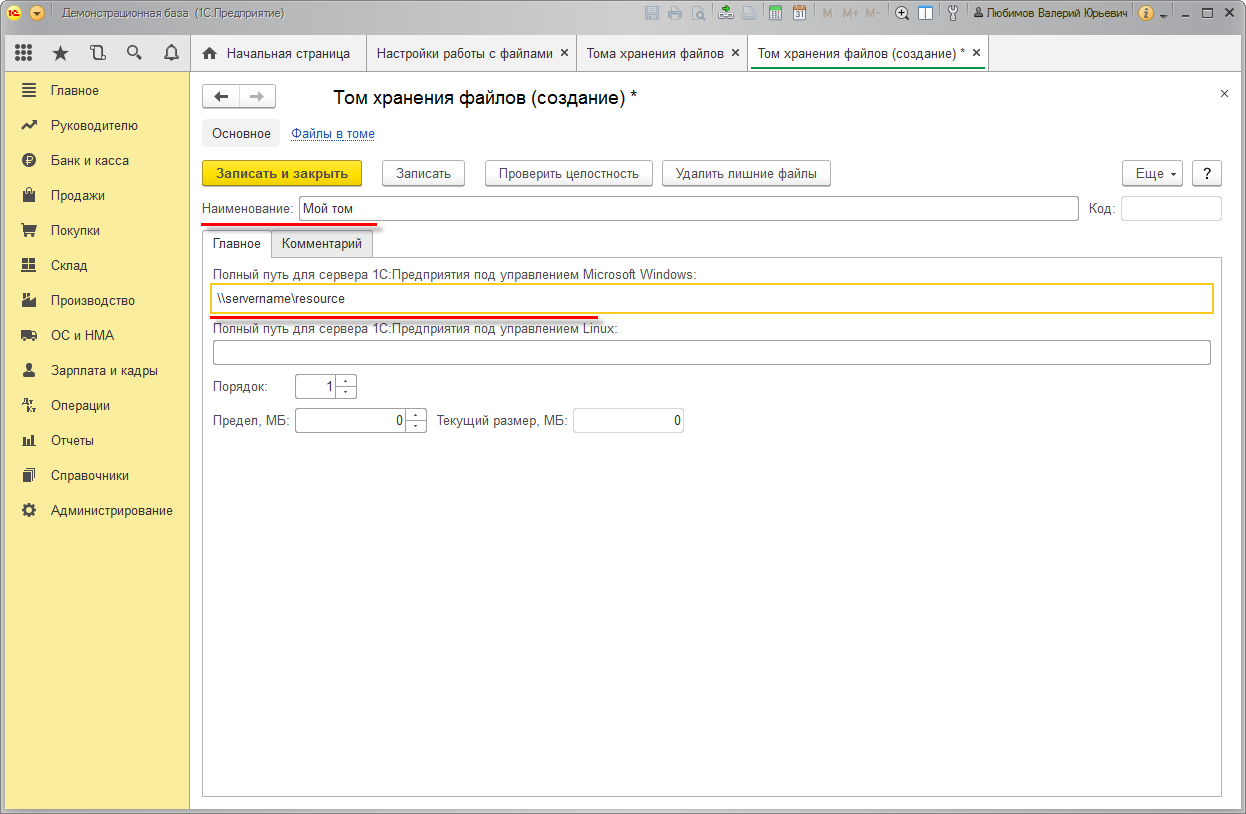
Task: Click Проверить целостность button
Action: pos(569,173)
